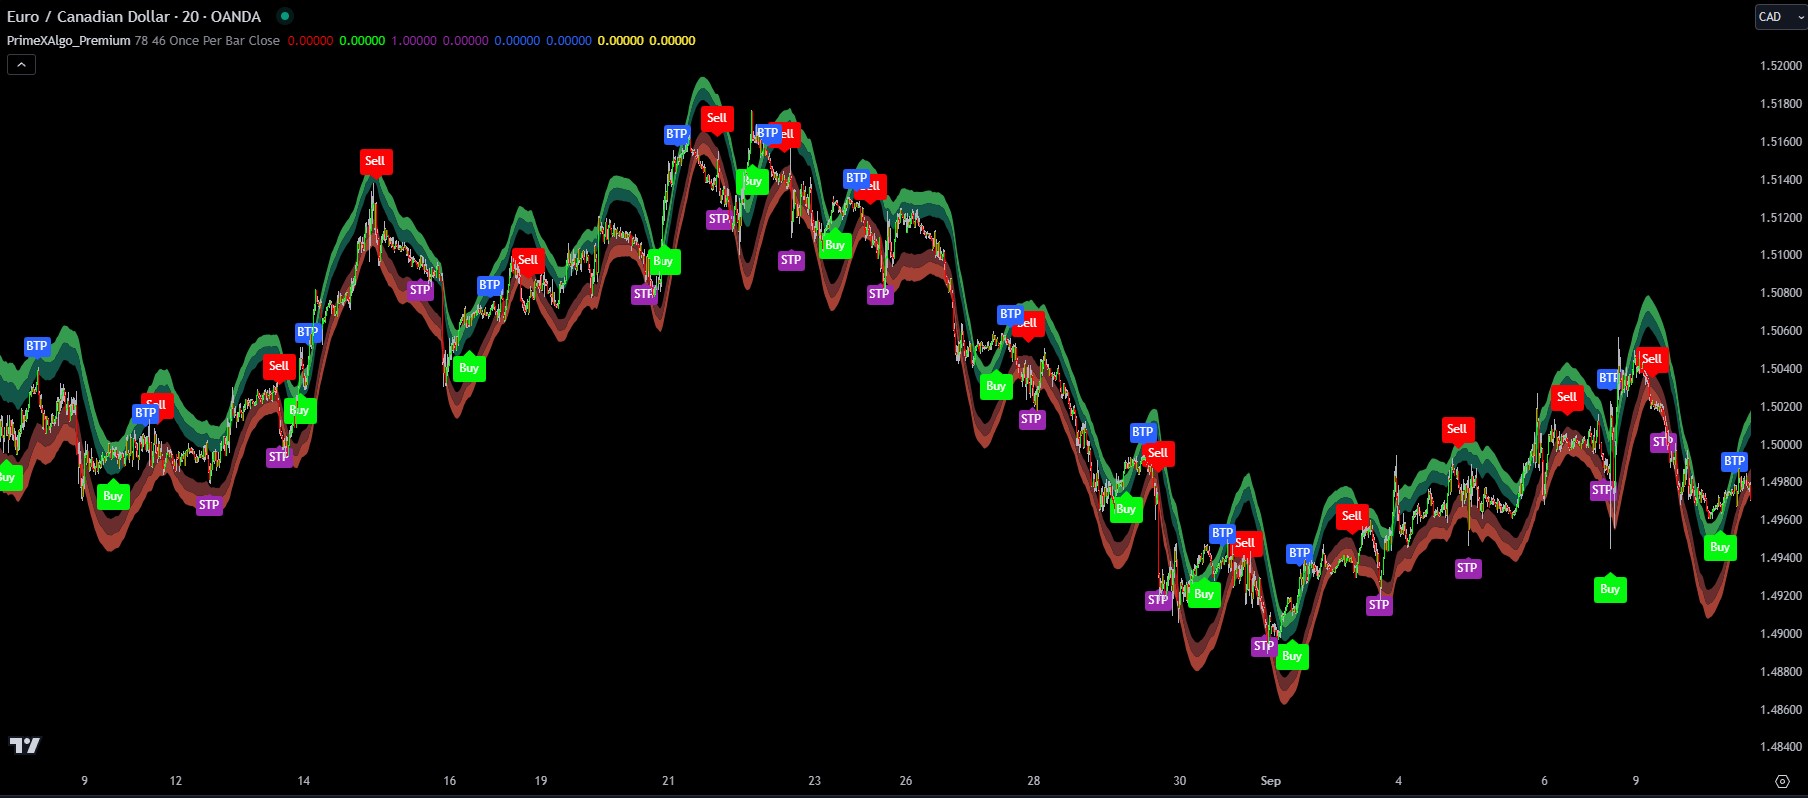Click price axis label 1.50800

(1781, 293)
